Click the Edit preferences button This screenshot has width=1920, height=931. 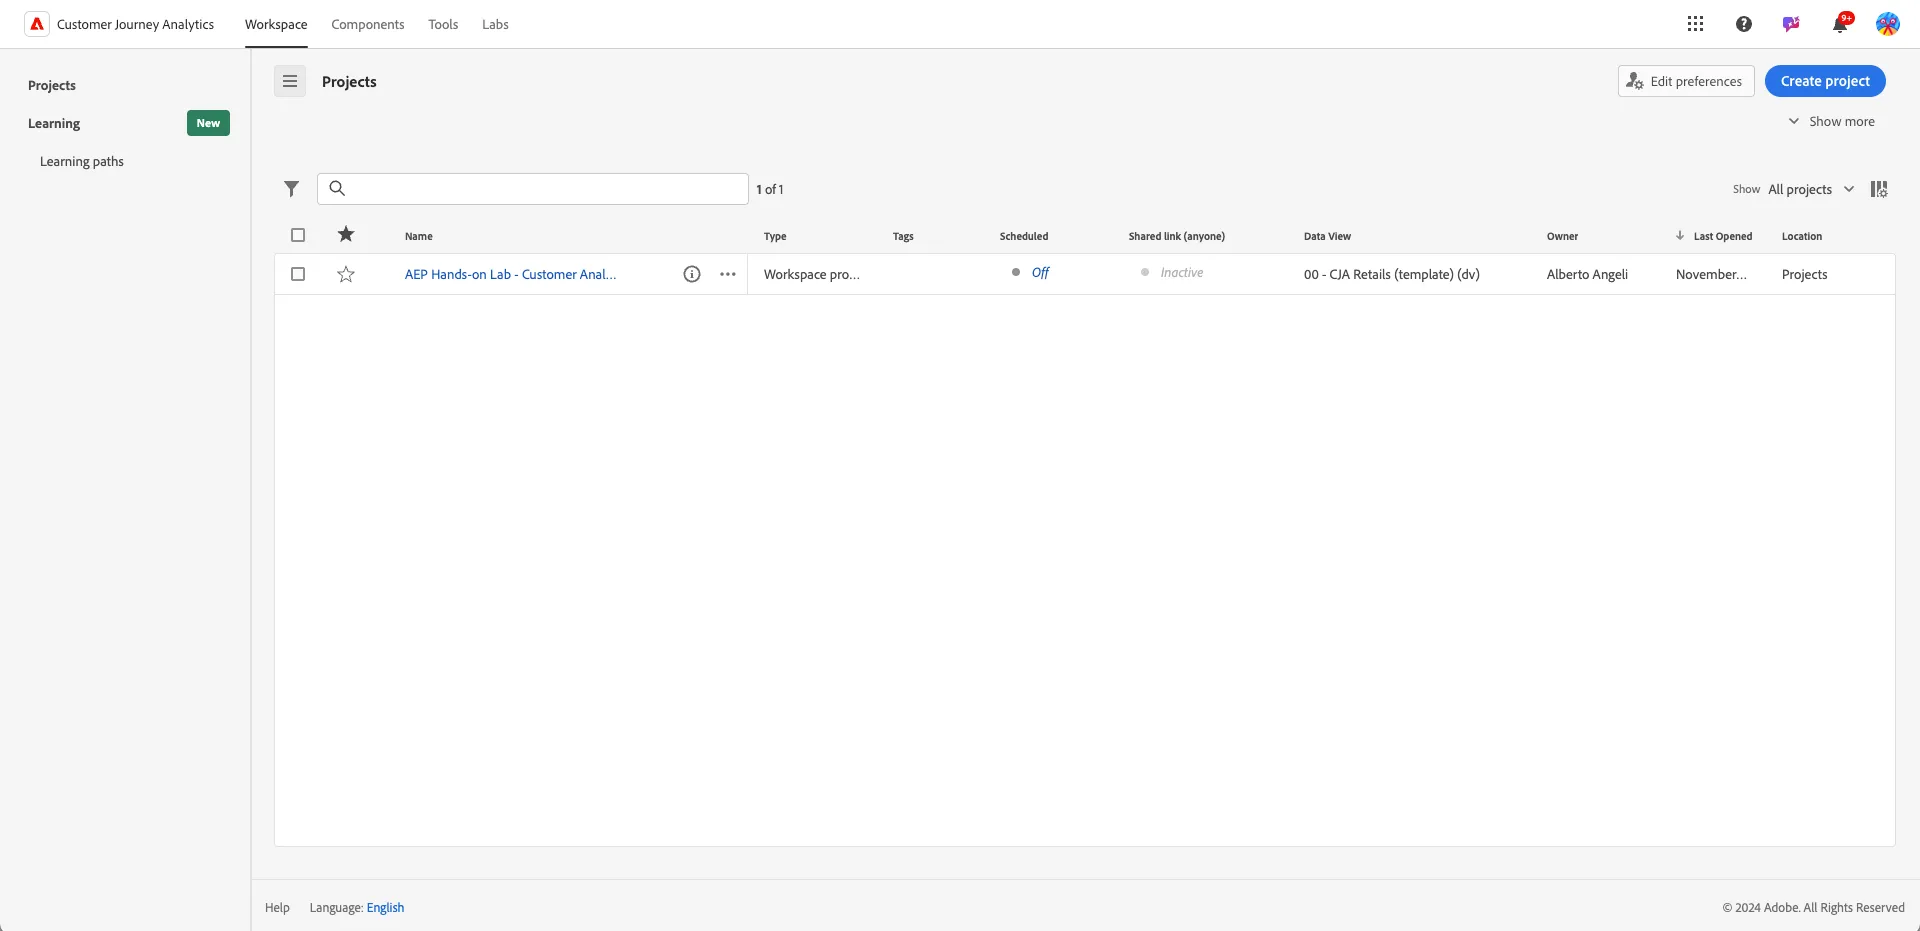[x=1686, y=81]
